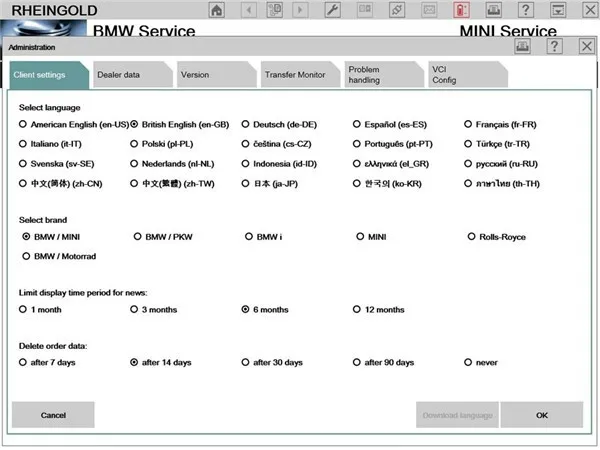This screenshot has height=450, width=600.
Task: Choose BMW / Motorrad brand
Action: [59, 256]
